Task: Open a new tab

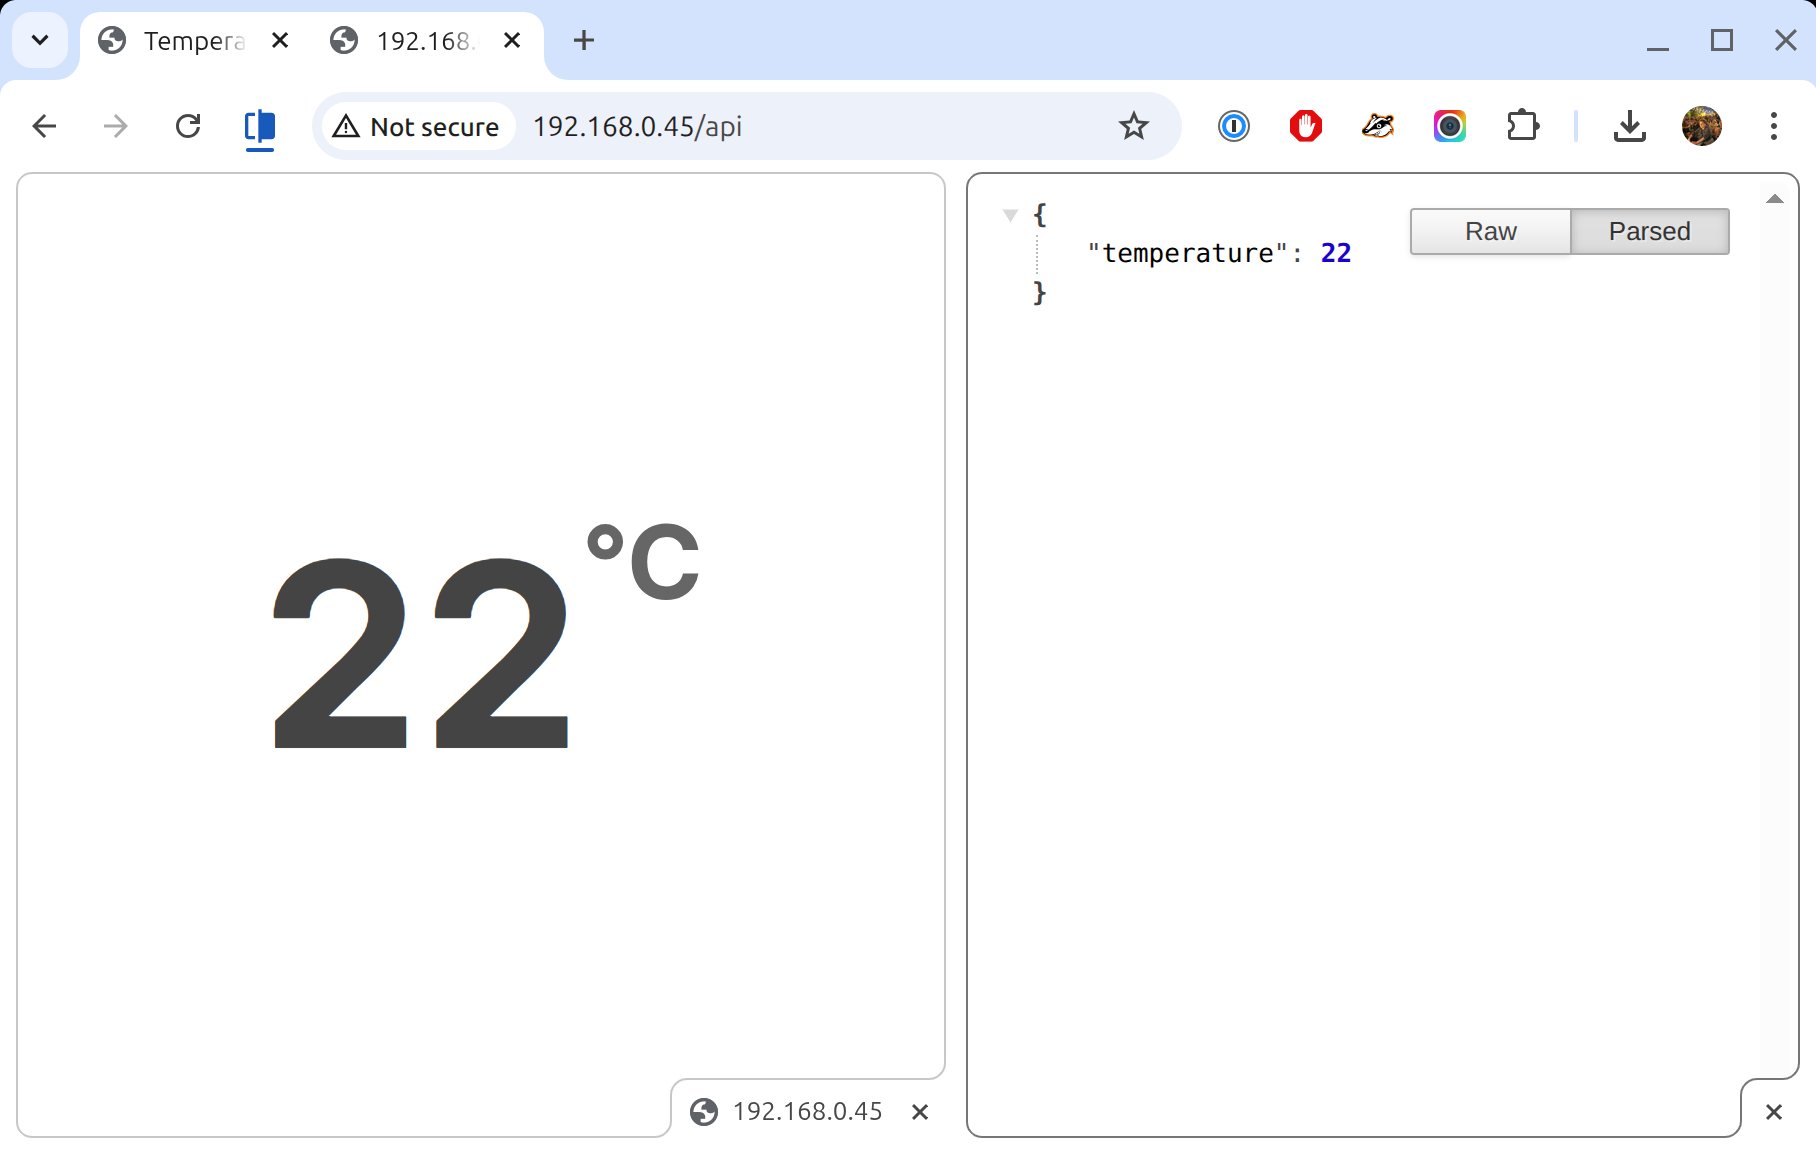Action: coord(584,41)
